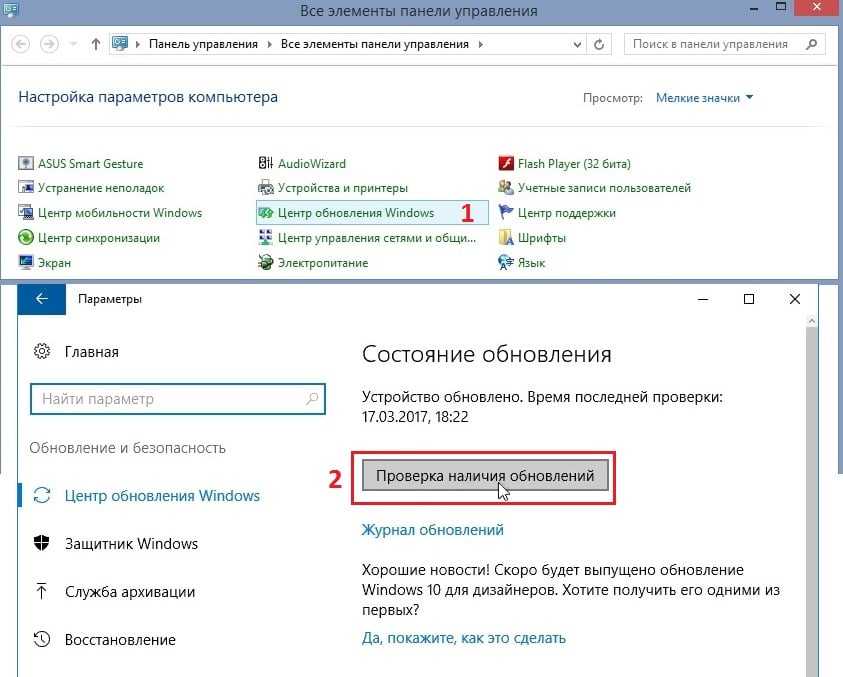Screen dimensions: 843x677
Task: Click the search magnifier in Control Panel
Action: pyautogui.click(x=811, y=44)
